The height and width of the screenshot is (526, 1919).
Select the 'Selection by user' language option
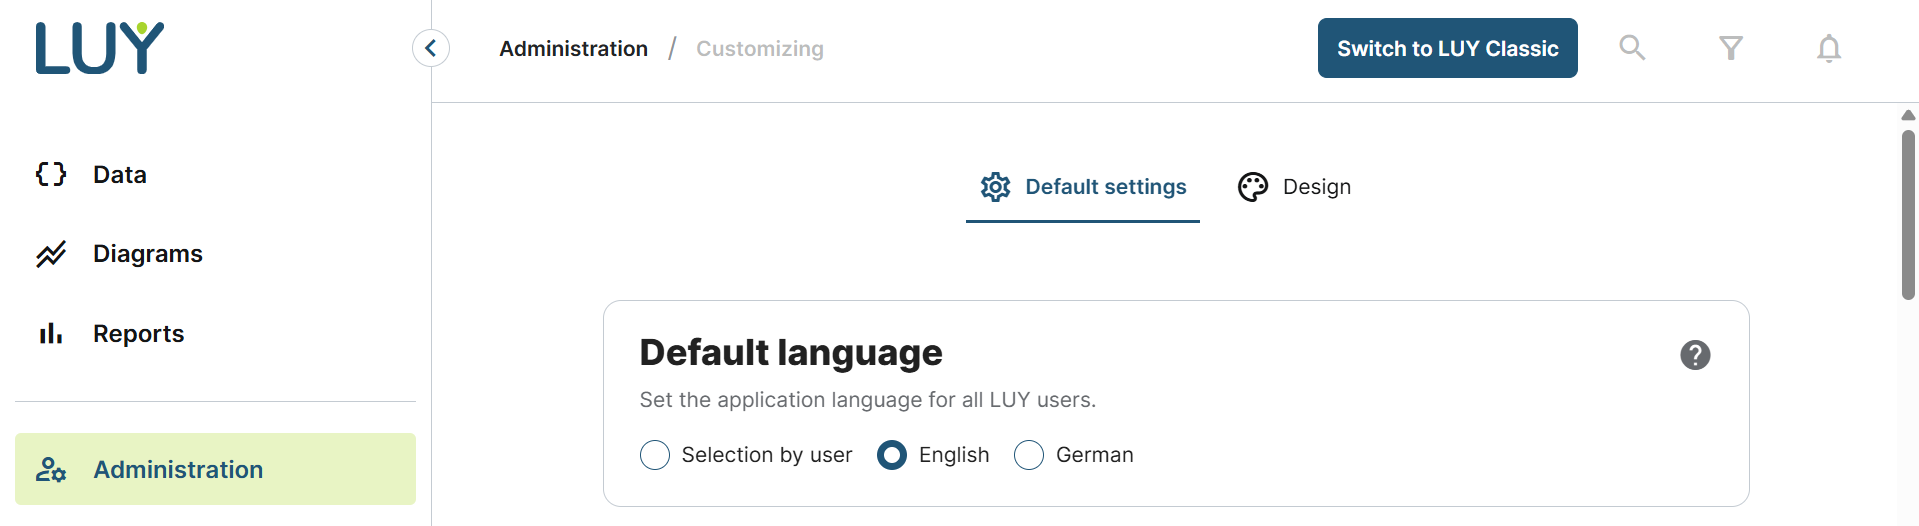[655, 455]
